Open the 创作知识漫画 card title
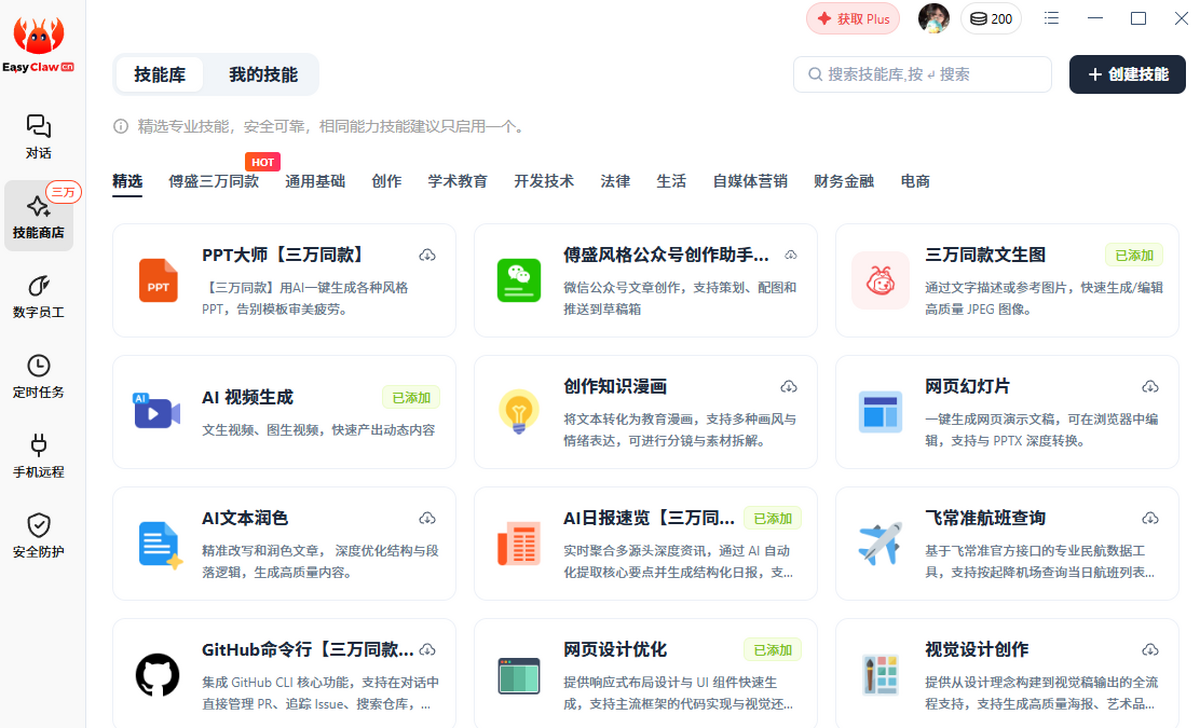Image resolution: width=1200 pixels, height=728 pixels. (615, 386)
